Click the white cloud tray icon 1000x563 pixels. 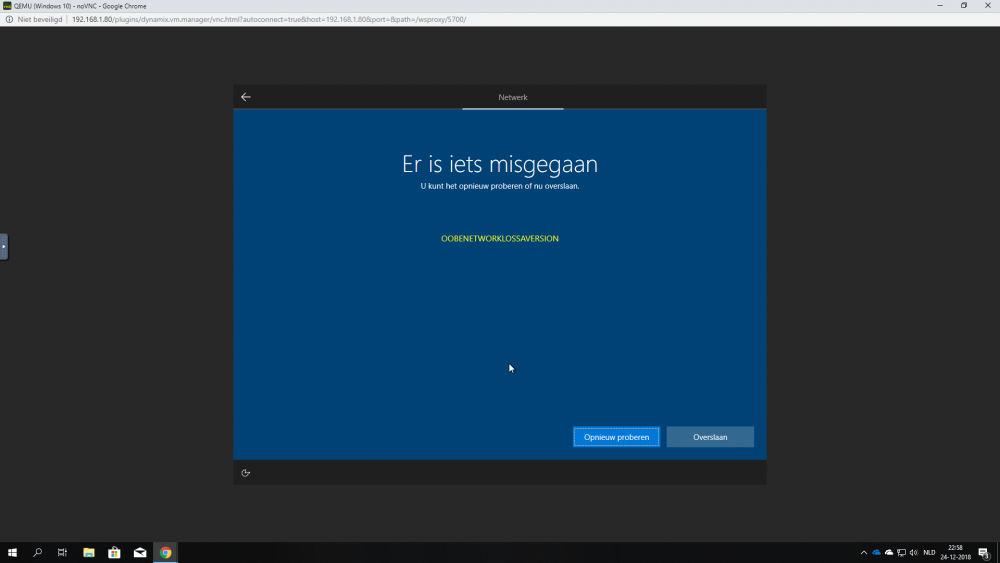[889, 553]
